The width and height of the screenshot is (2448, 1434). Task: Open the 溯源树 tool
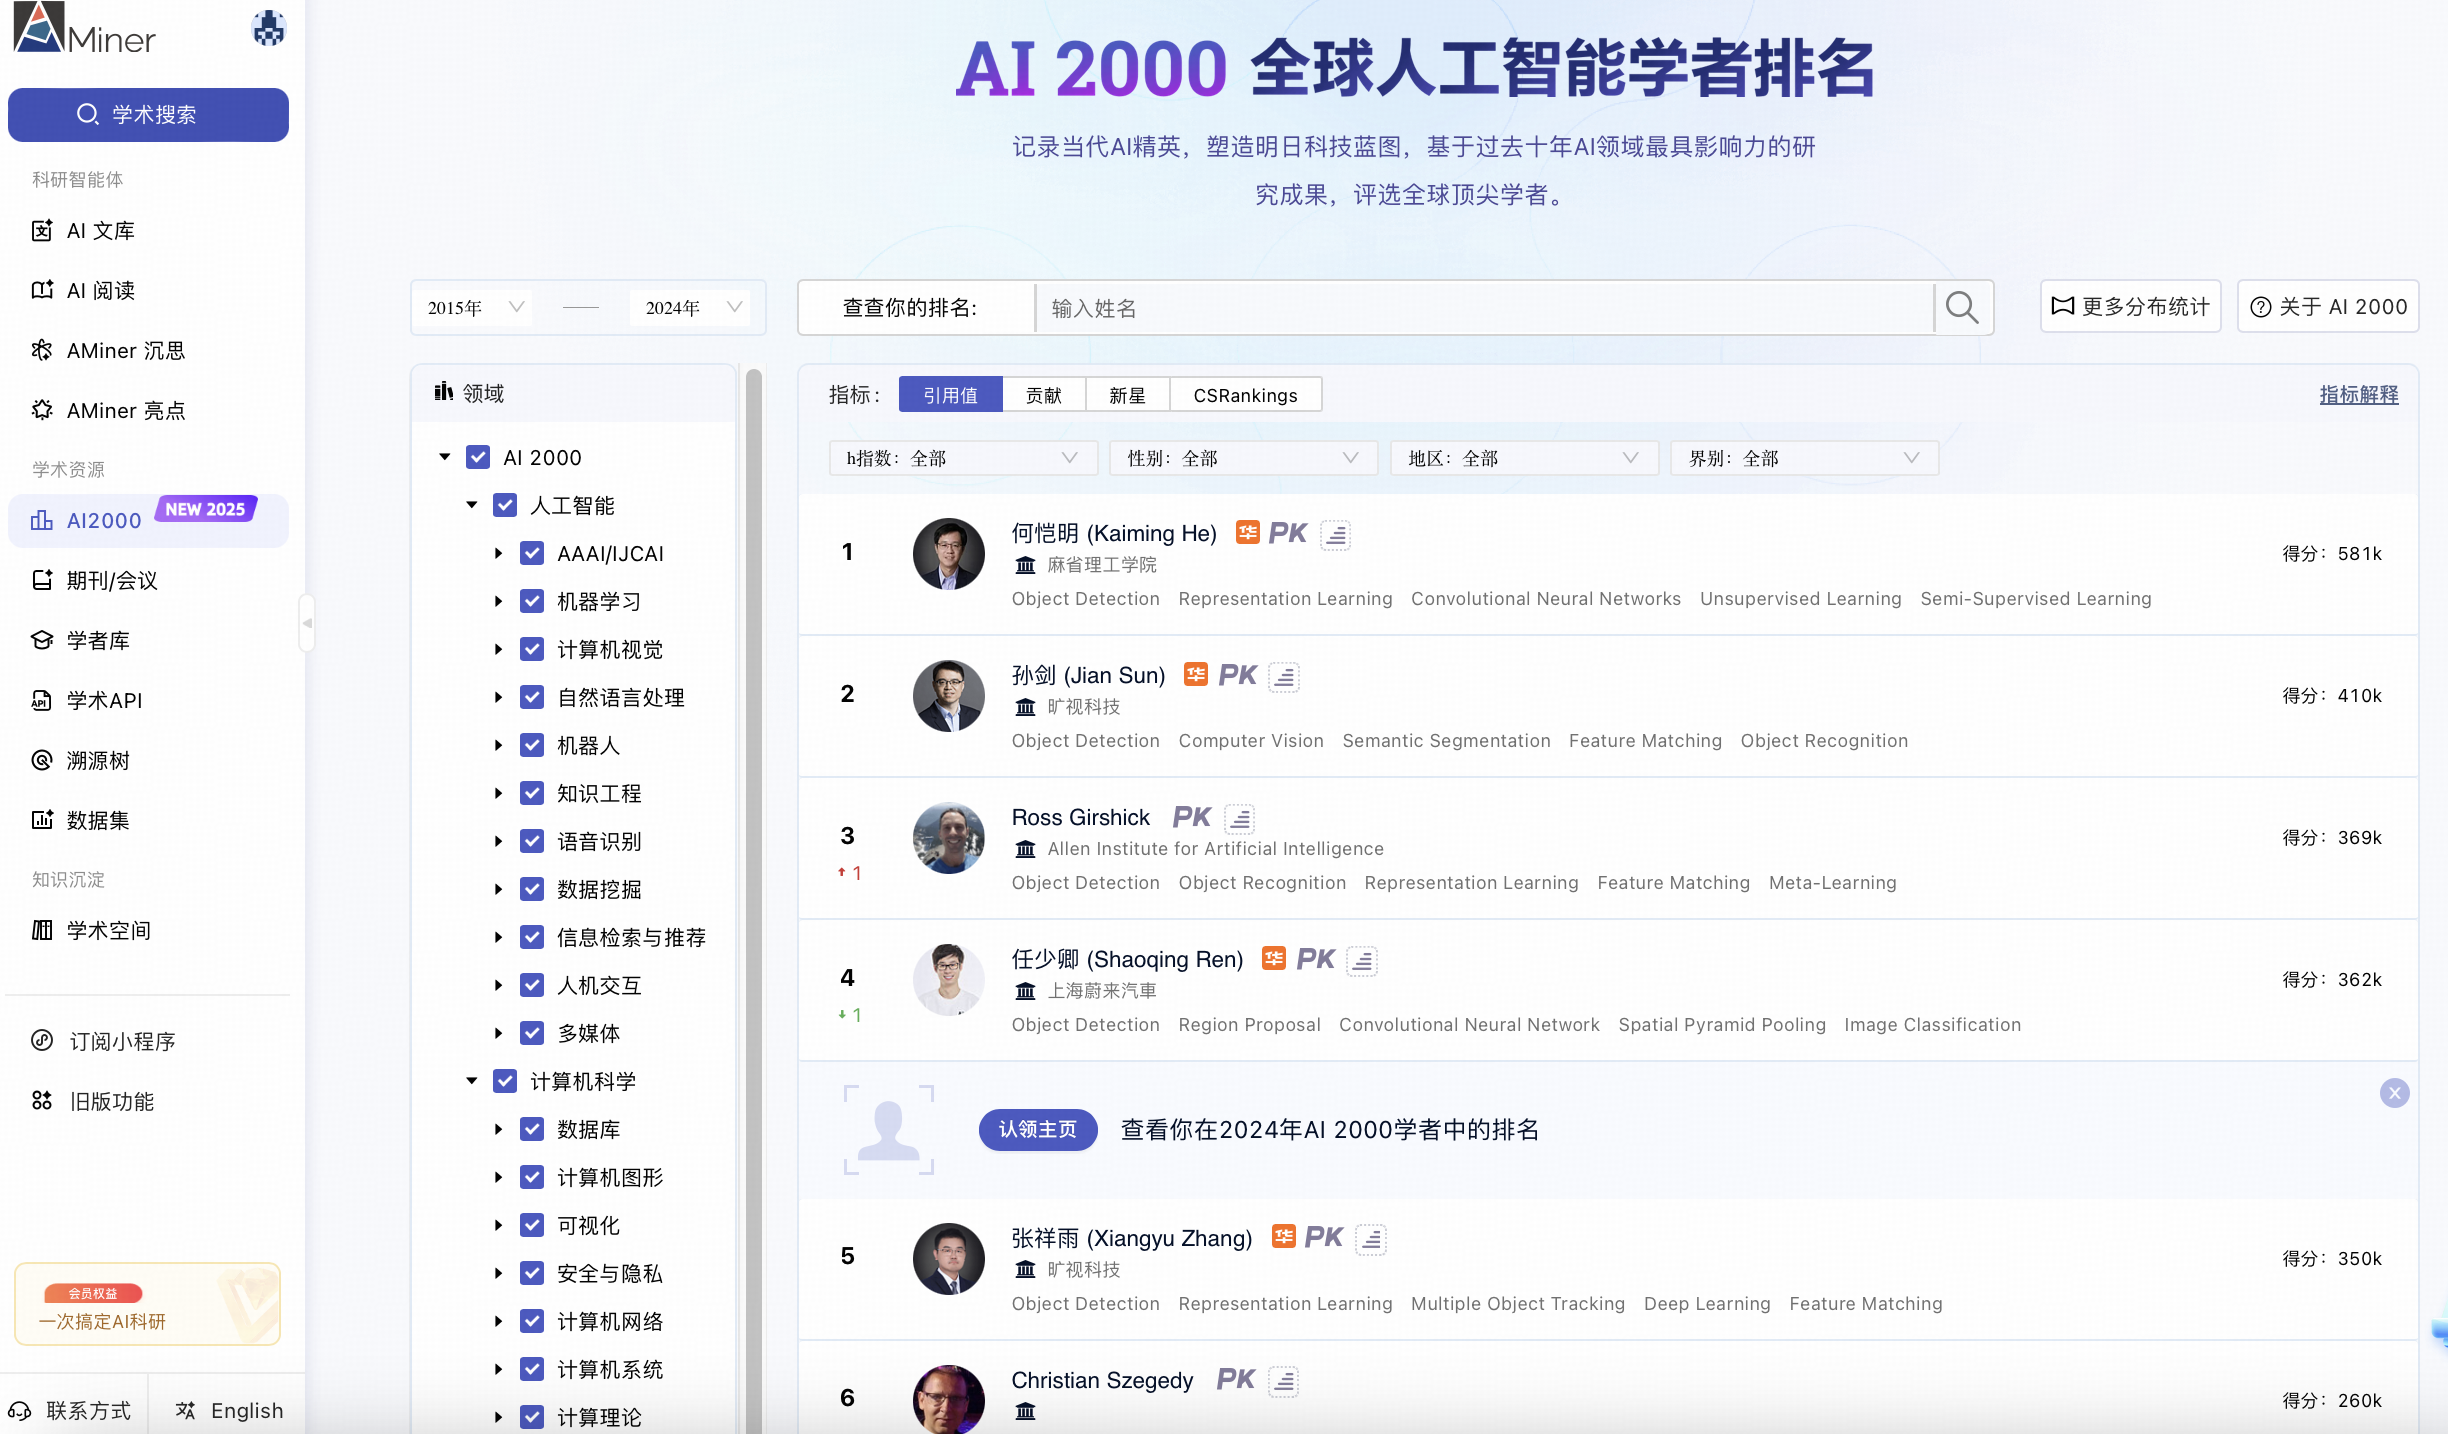pos(97,760)
